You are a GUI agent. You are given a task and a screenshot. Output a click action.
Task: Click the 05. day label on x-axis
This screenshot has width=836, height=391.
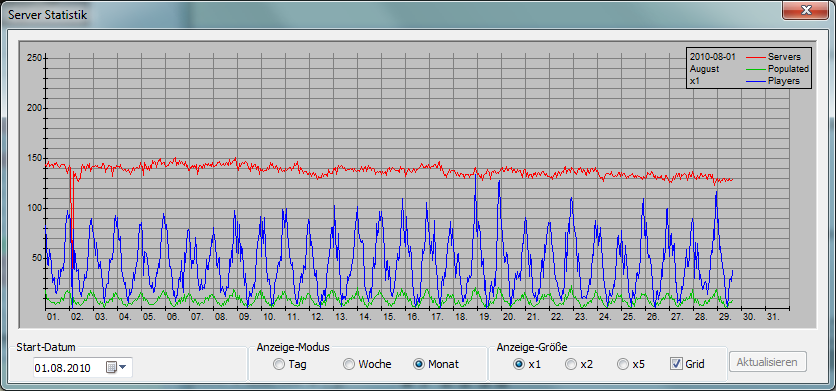149,317
